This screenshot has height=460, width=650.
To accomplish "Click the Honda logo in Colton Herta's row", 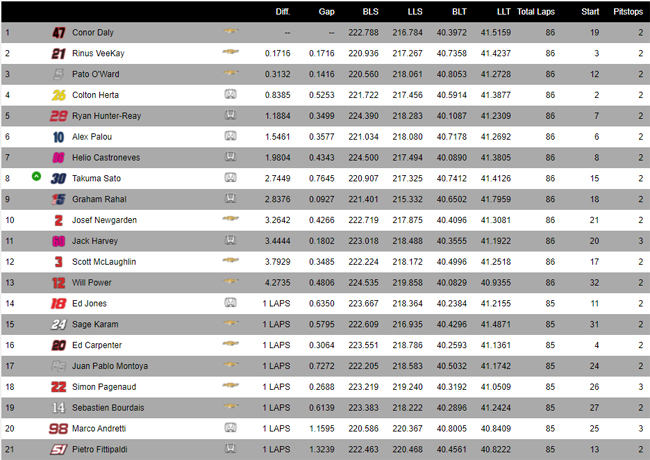I will point(230,94).
